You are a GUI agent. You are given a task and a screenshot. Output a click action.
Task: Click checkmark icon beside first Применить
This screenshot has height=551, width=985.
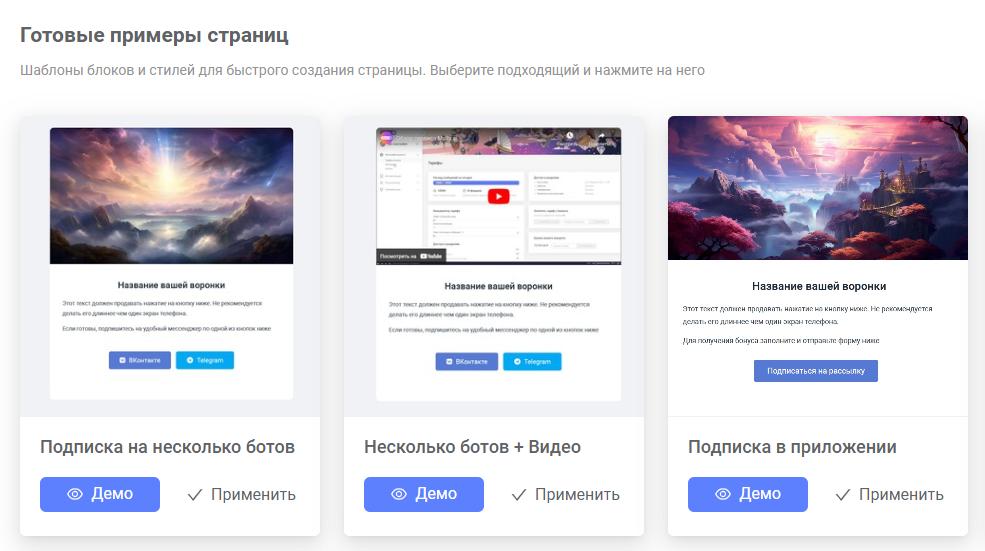[195, 495]
